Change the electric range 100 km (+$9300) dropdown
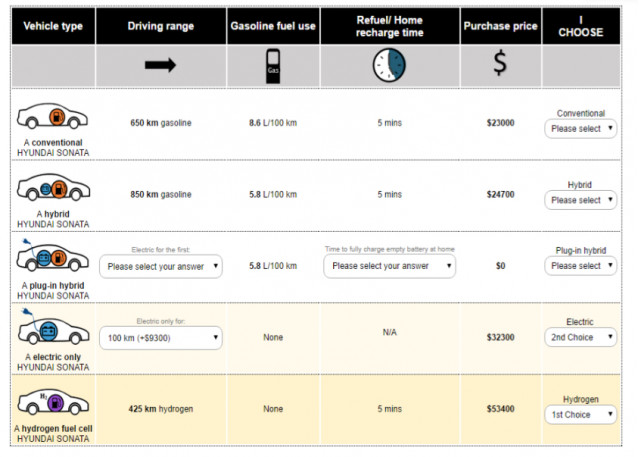 click(x=161, y=338)
